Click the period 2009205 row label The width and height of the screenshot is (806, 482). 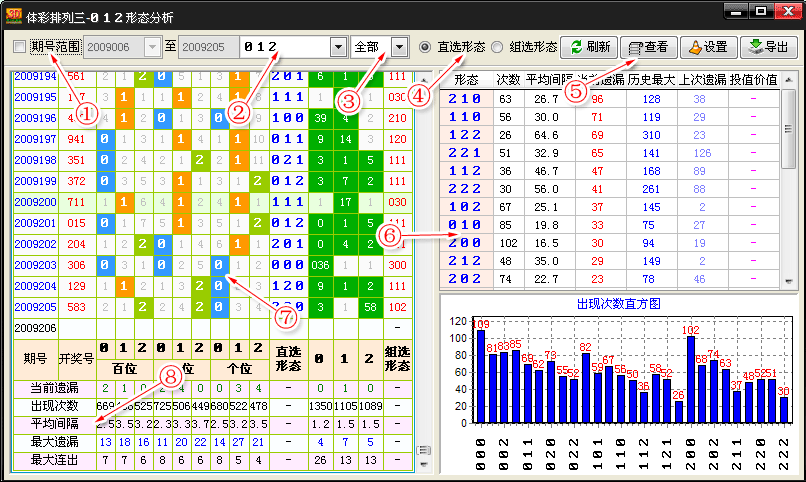35,307
